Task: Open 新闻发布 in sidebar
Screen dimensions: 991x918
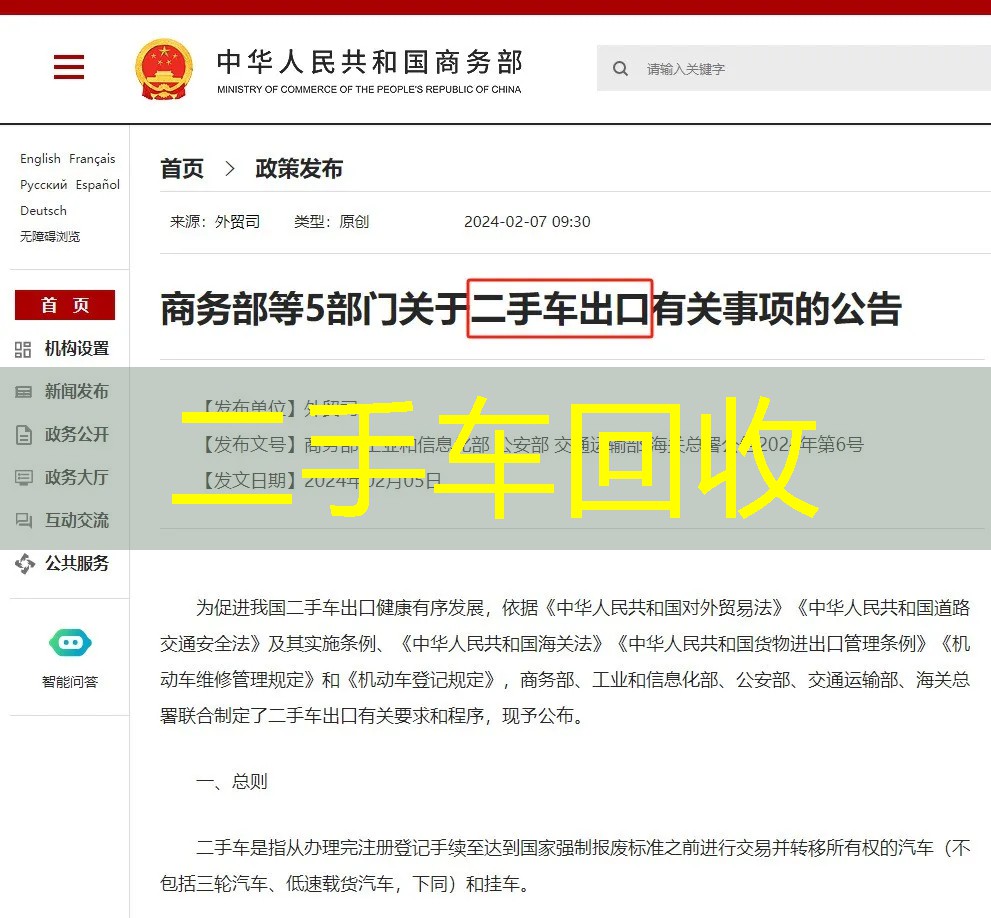Action: (x=76, y=391)
